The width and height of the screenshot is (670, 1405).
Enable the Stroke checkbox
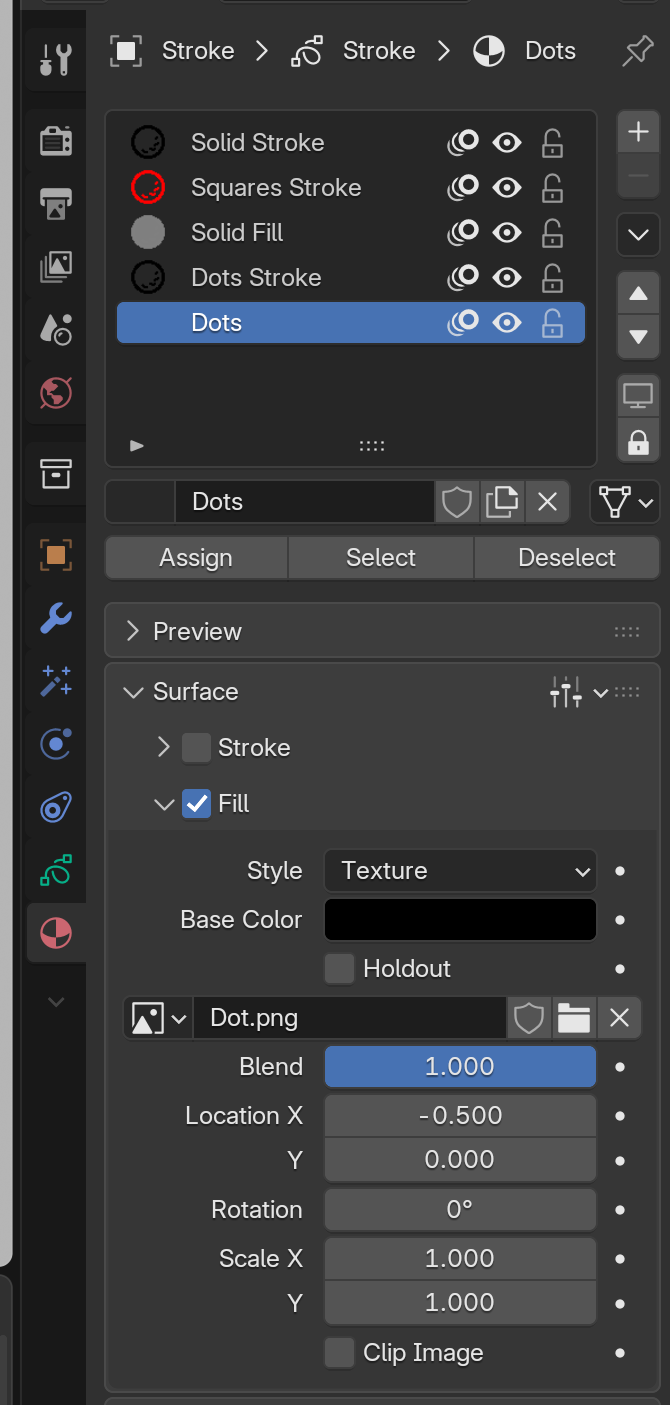pos(196,748)
